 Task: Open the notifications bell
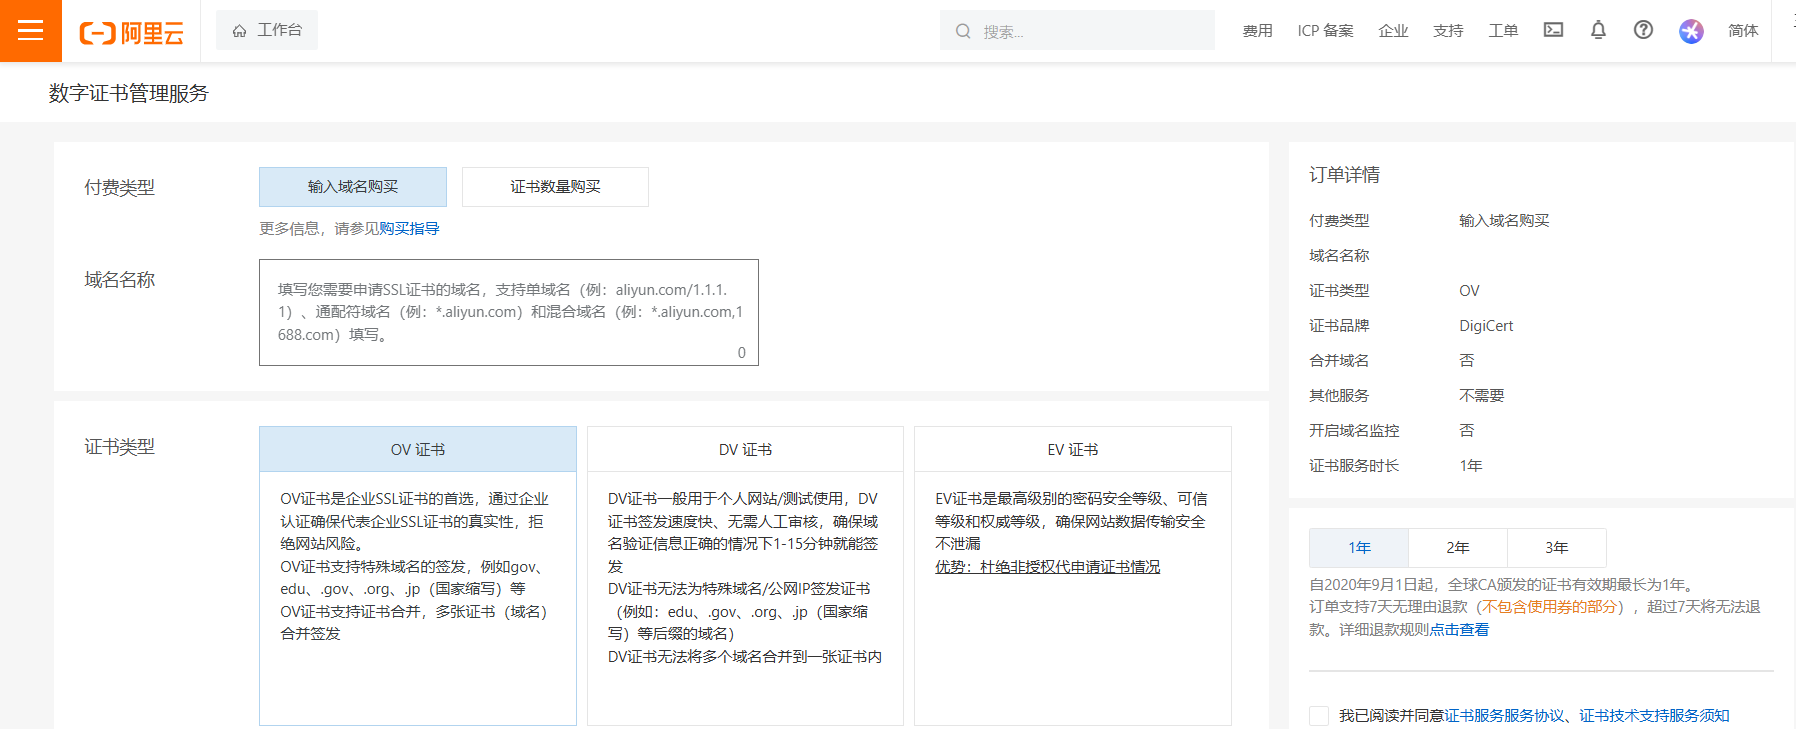tap(1598, 30)
